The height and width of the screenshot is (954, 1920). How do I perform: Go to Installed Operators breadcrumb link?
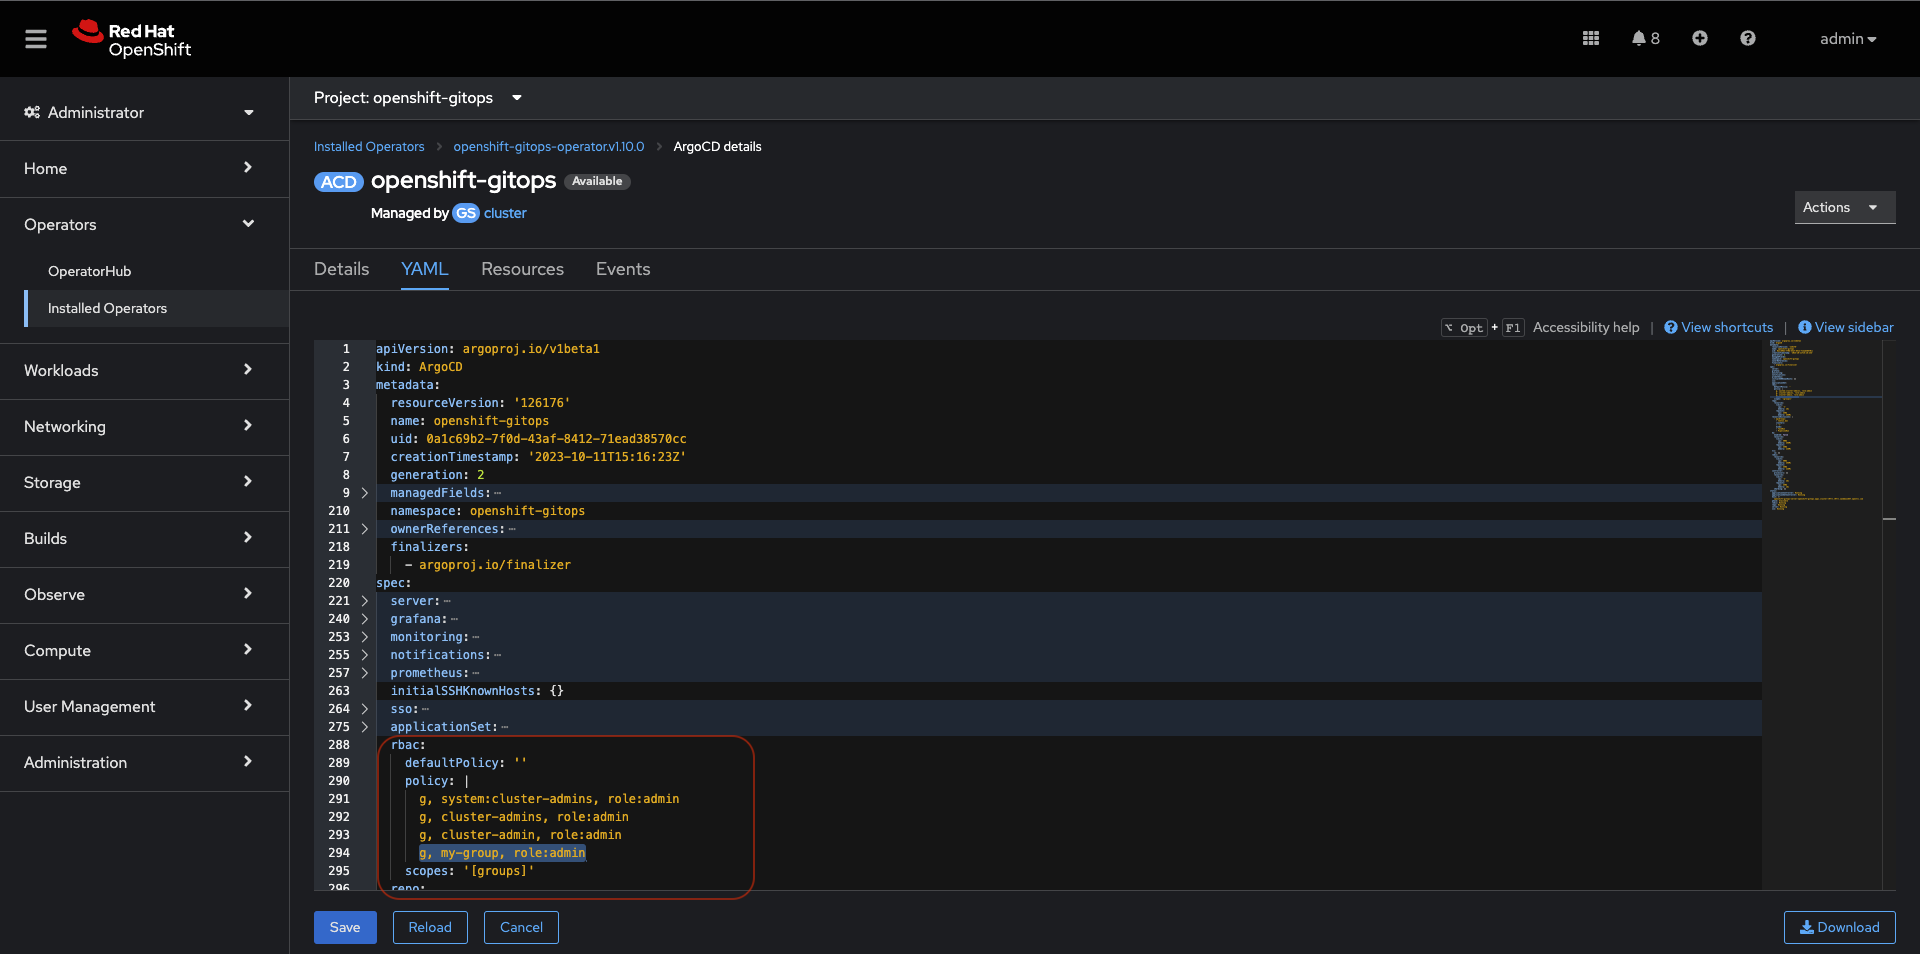tap(369, 146)
